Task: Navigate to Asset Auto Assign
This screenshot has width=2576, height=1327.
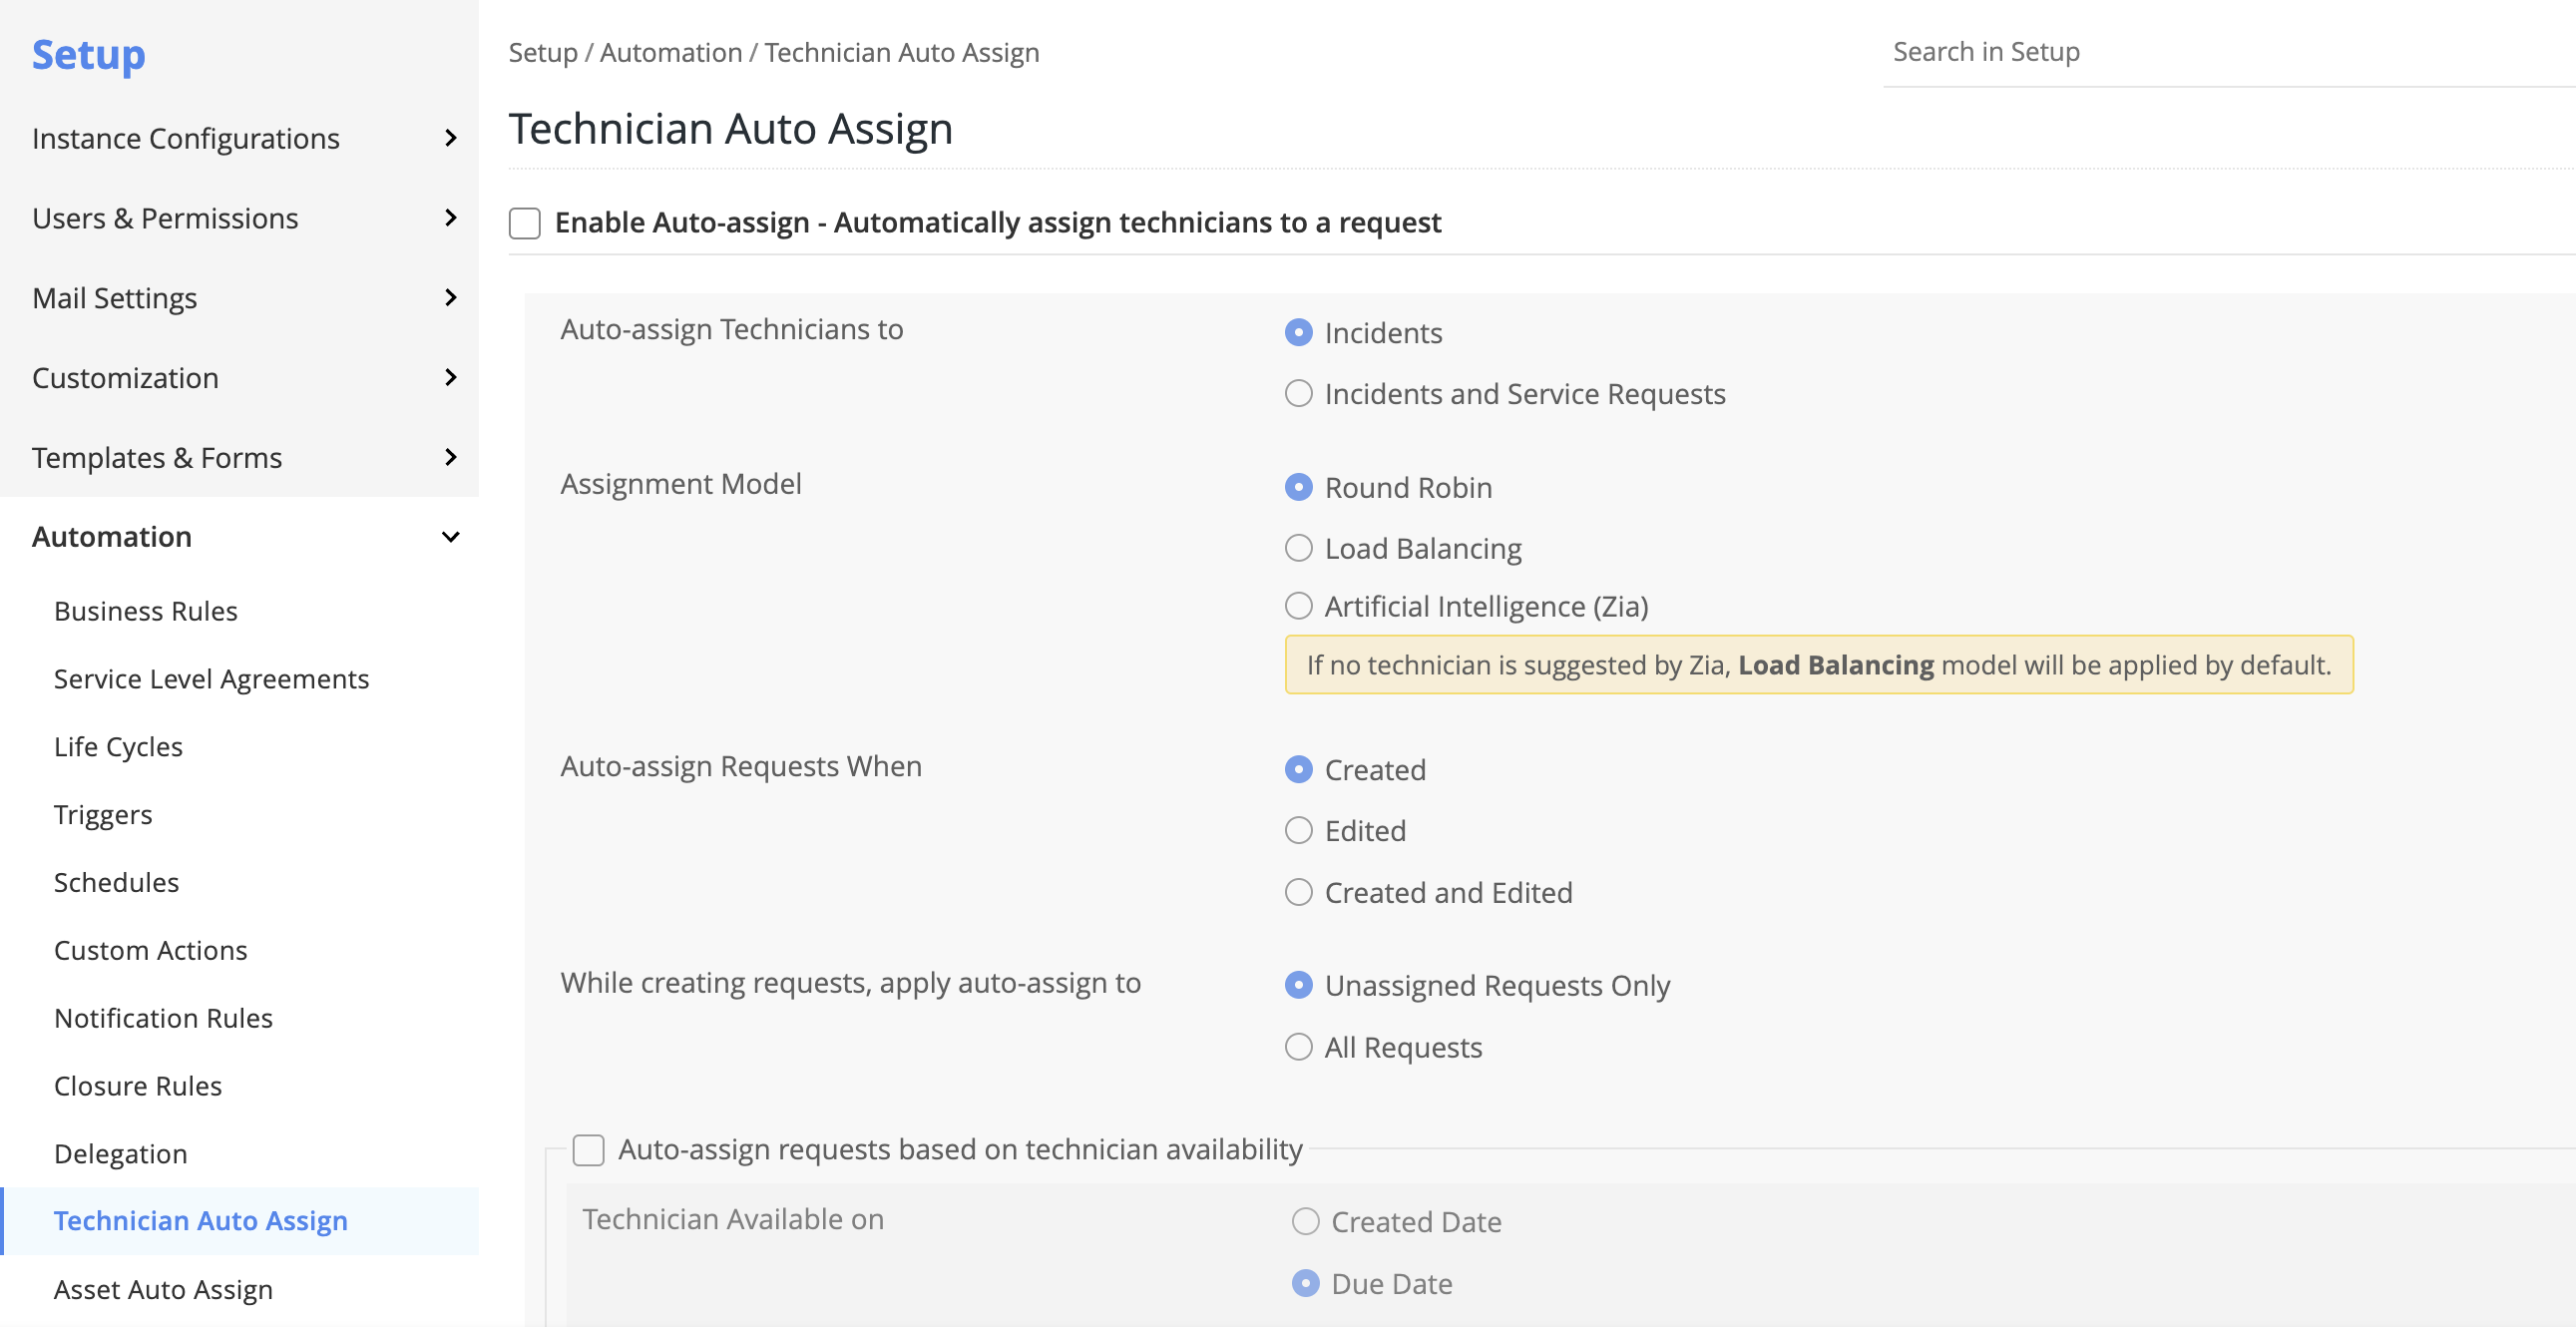Action: coord(163,1289)
